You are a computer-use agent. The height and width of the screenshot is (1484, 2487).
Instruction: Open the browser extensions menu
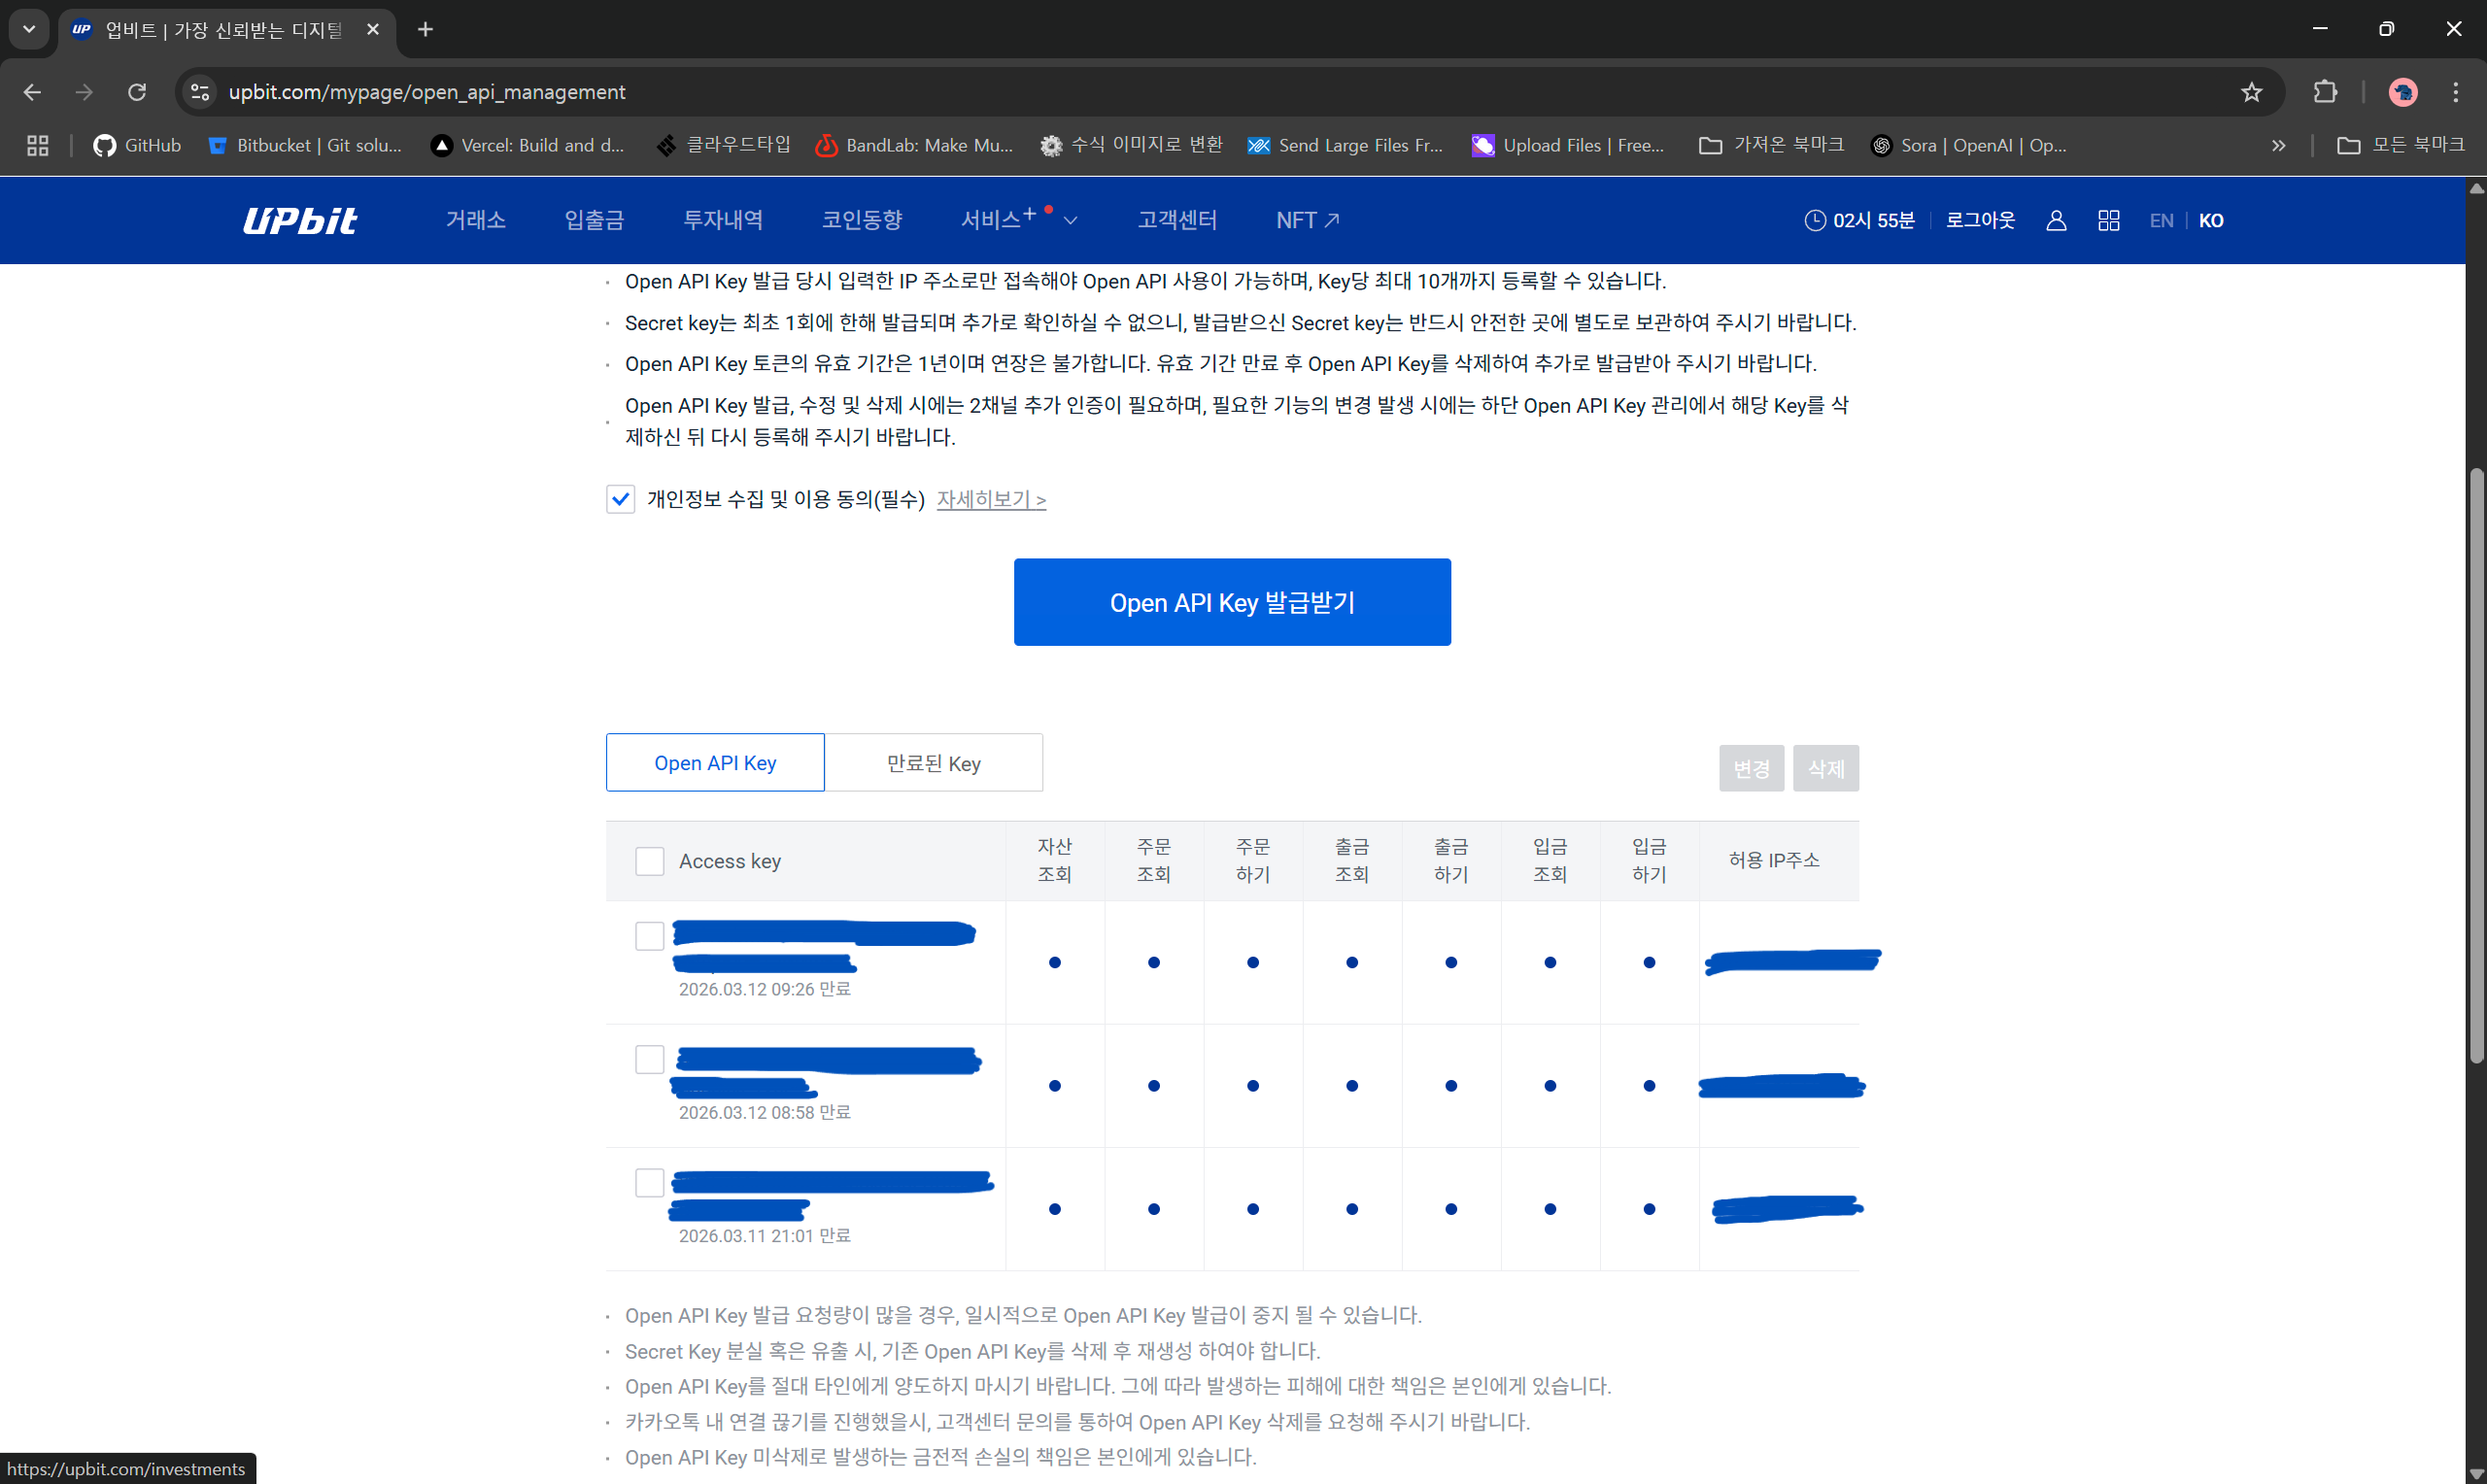2325,92
